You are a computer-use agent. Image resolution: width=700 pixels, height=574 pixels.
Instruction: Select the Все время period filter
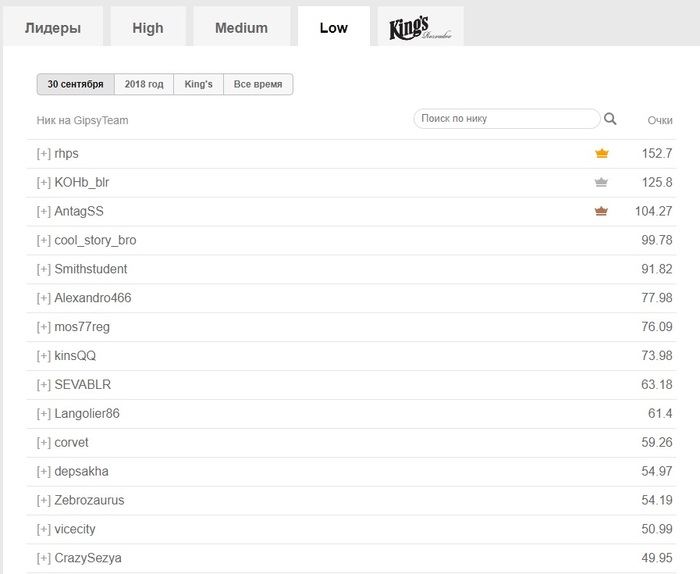click(258, 85)
